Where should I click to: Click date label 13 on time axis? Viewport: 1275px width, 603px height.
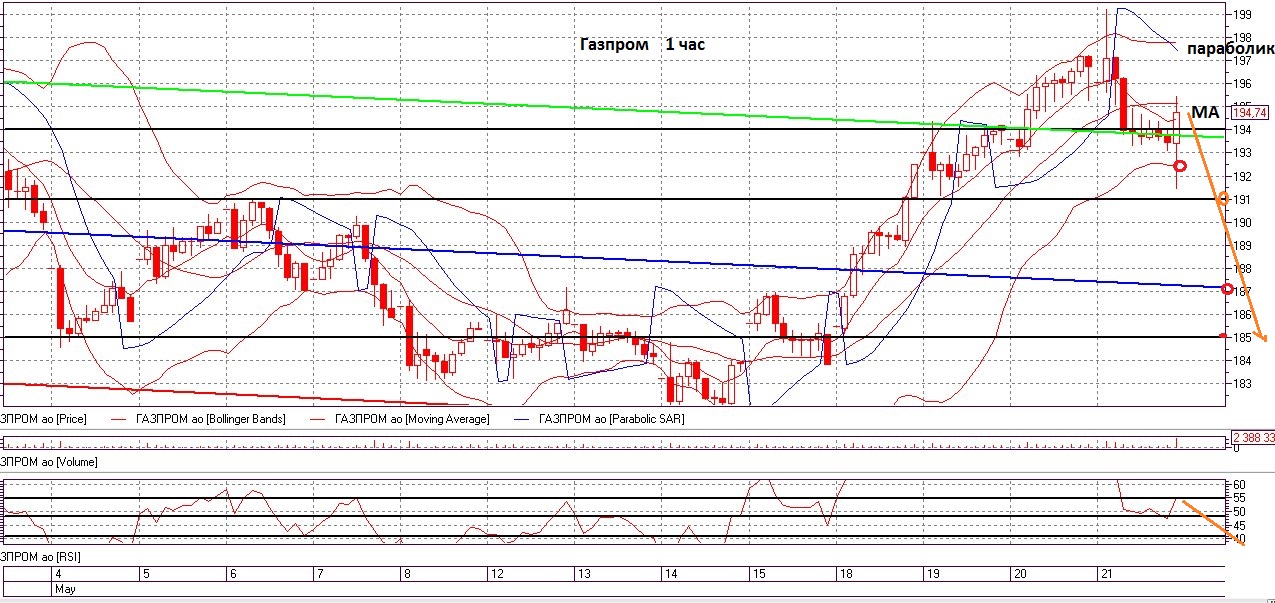(x=582, y=574)
